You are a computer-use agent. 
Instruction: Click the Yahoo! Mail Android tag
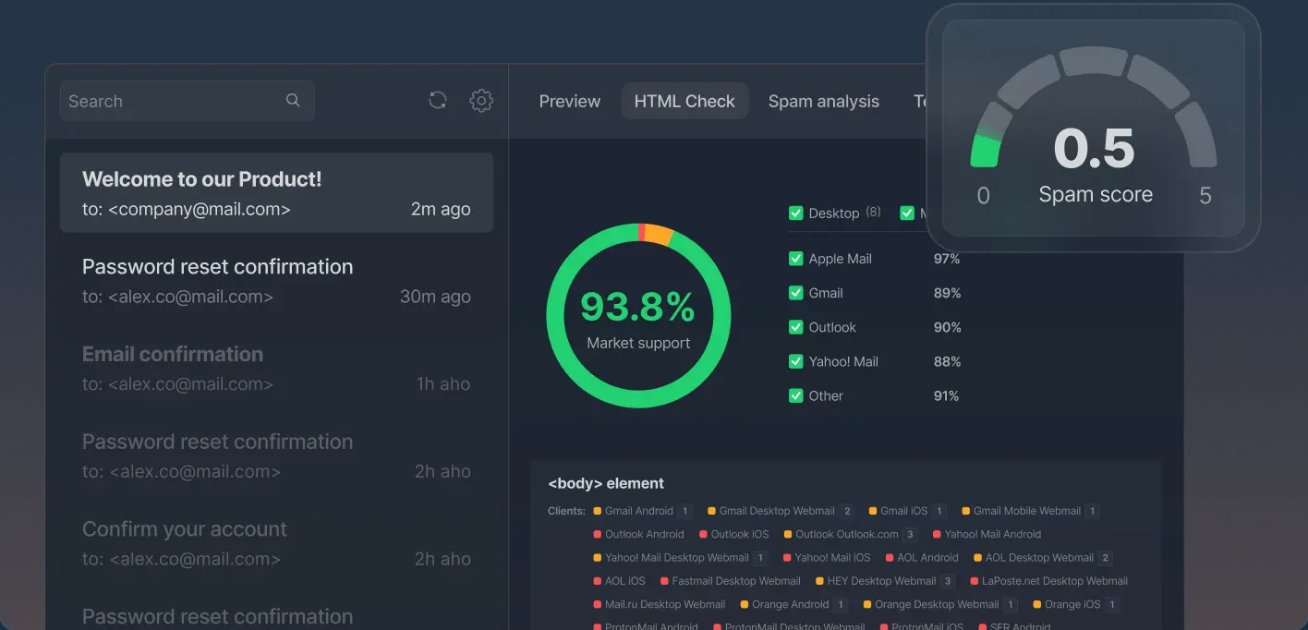click(x=986, y=534)
